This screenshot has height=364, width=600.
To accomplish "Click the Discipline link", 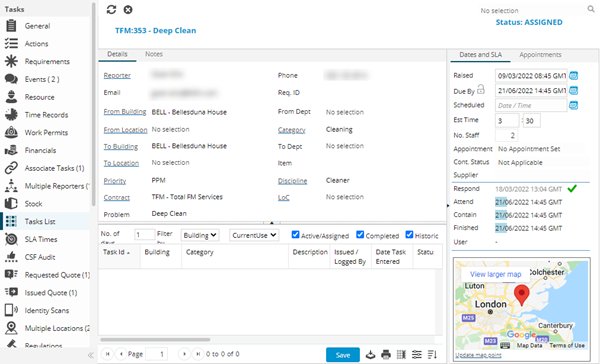I will tap(292, 181).
